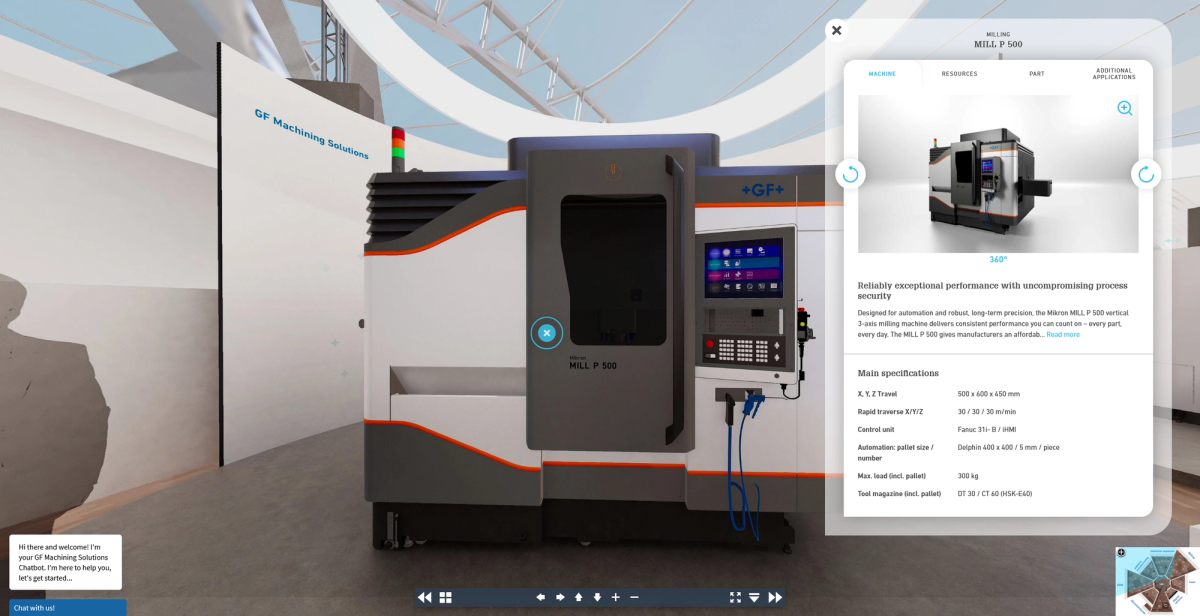
Task: Click the Max. load 300 kg value
Action: 968,475
